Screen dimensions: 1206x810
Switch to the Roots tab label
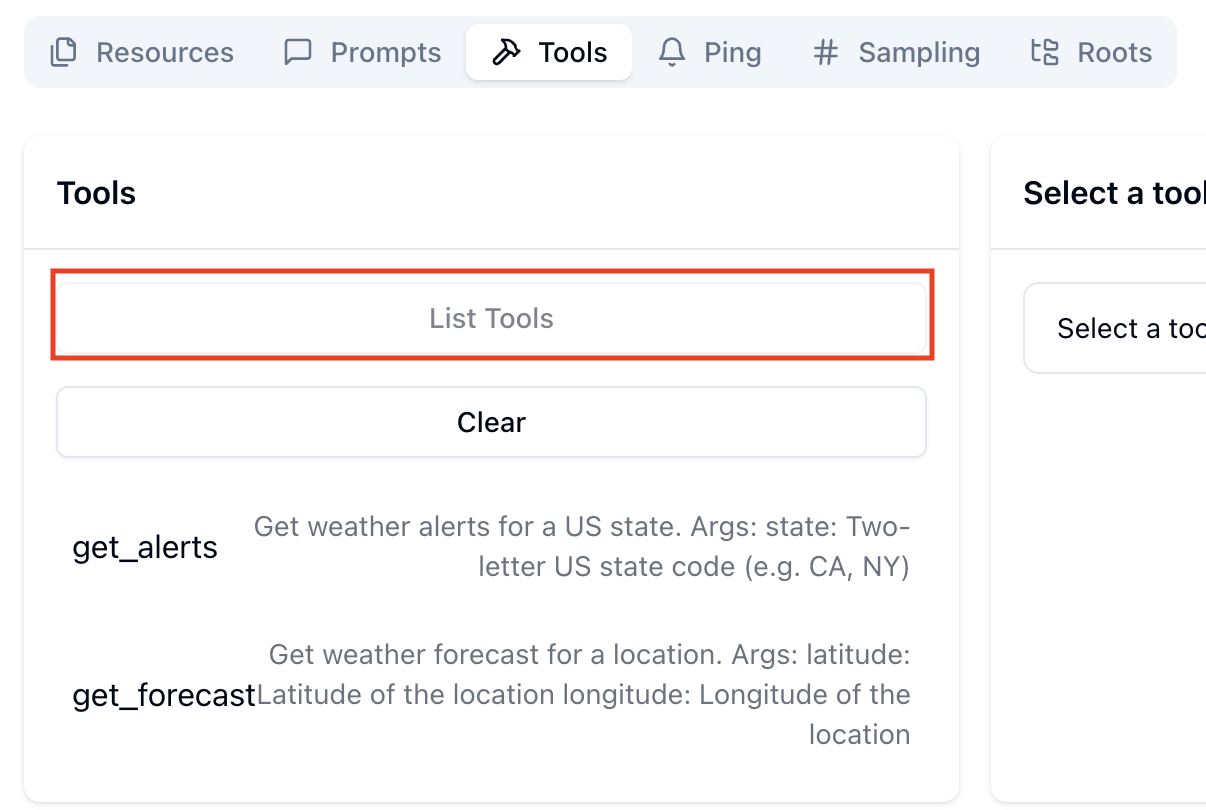1115,52
